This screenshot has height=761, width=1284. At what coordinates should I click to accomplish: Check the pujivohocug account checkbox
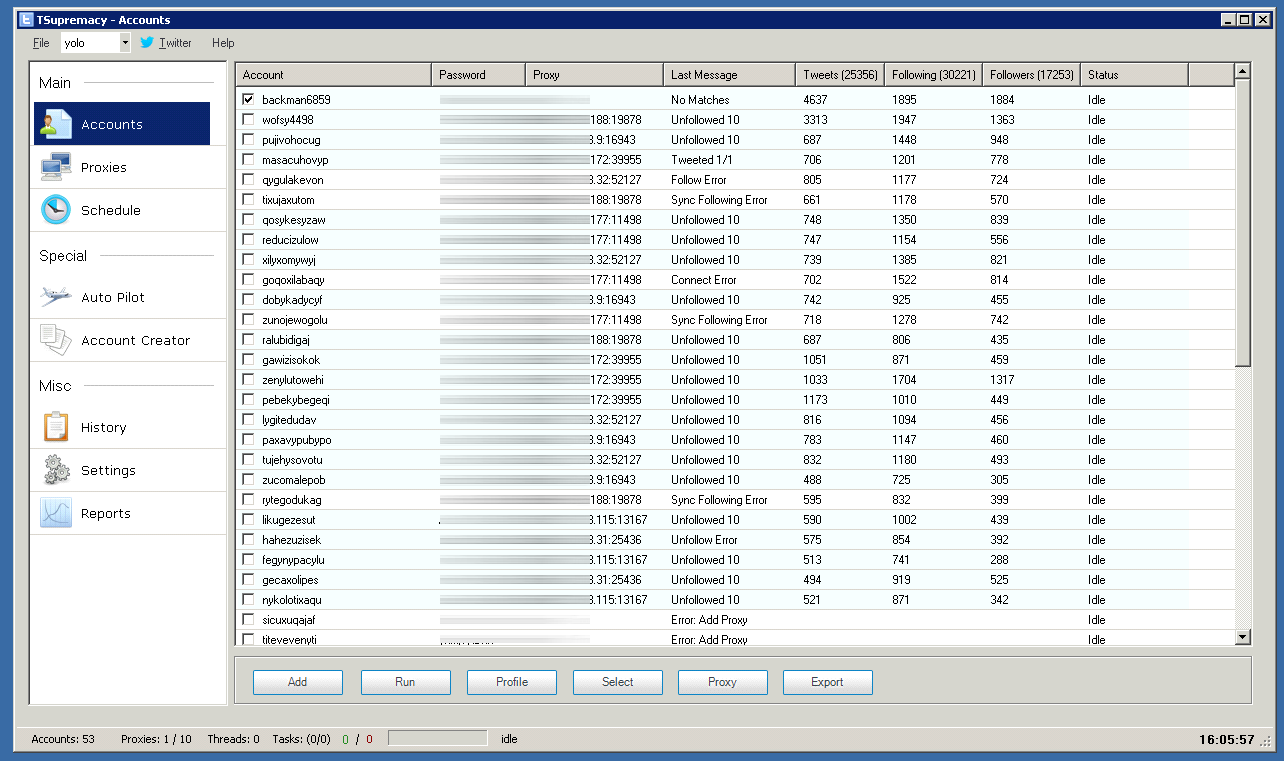coord(248,140)
